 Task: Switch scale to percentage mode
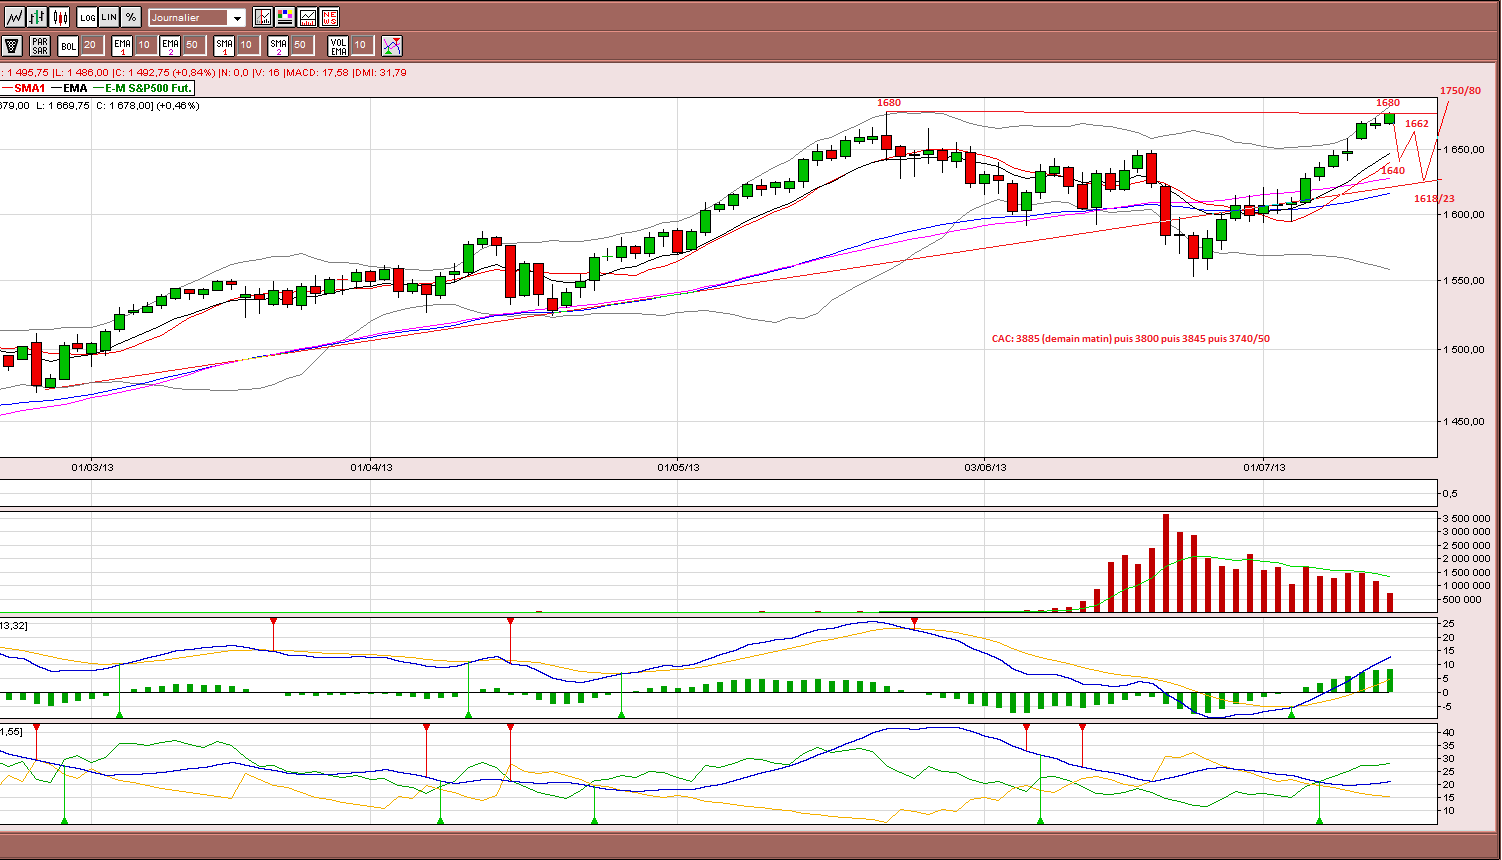[x=131, y=17]
